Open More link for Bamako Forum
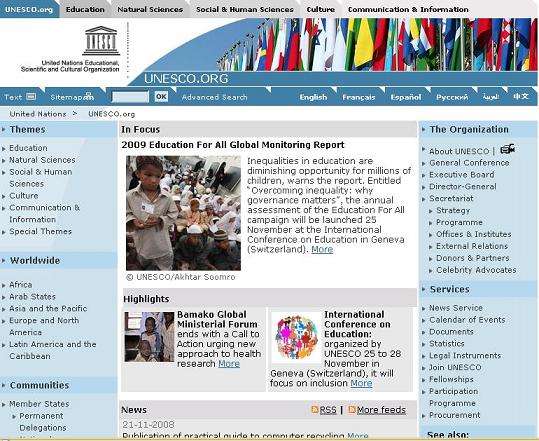This screenshot has width=539, height=441. (x=229, y=364)
